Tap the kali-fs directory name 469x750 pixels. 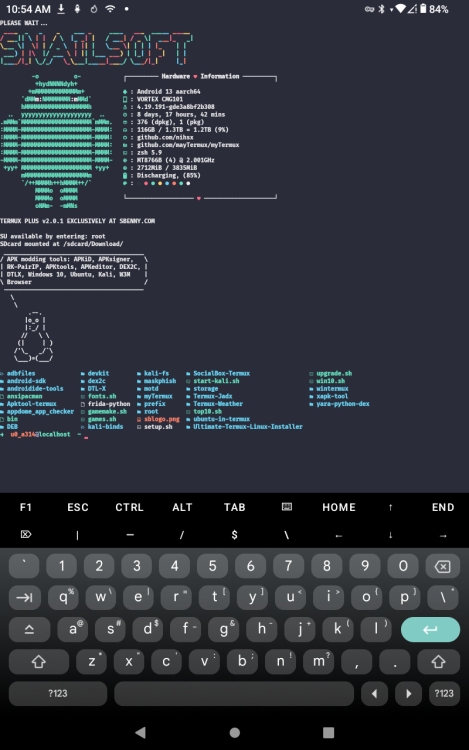156,373
